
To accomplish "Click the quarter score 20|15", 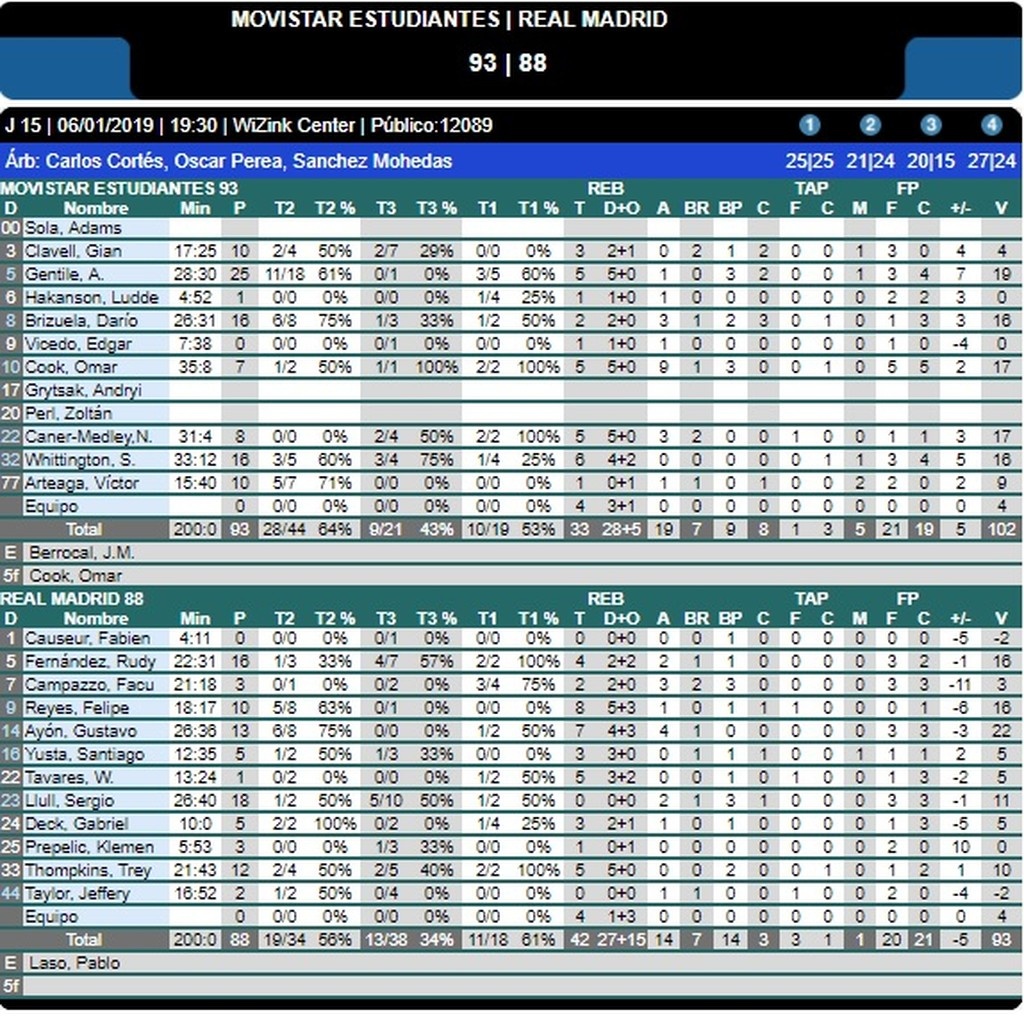I will coord(931,161).
